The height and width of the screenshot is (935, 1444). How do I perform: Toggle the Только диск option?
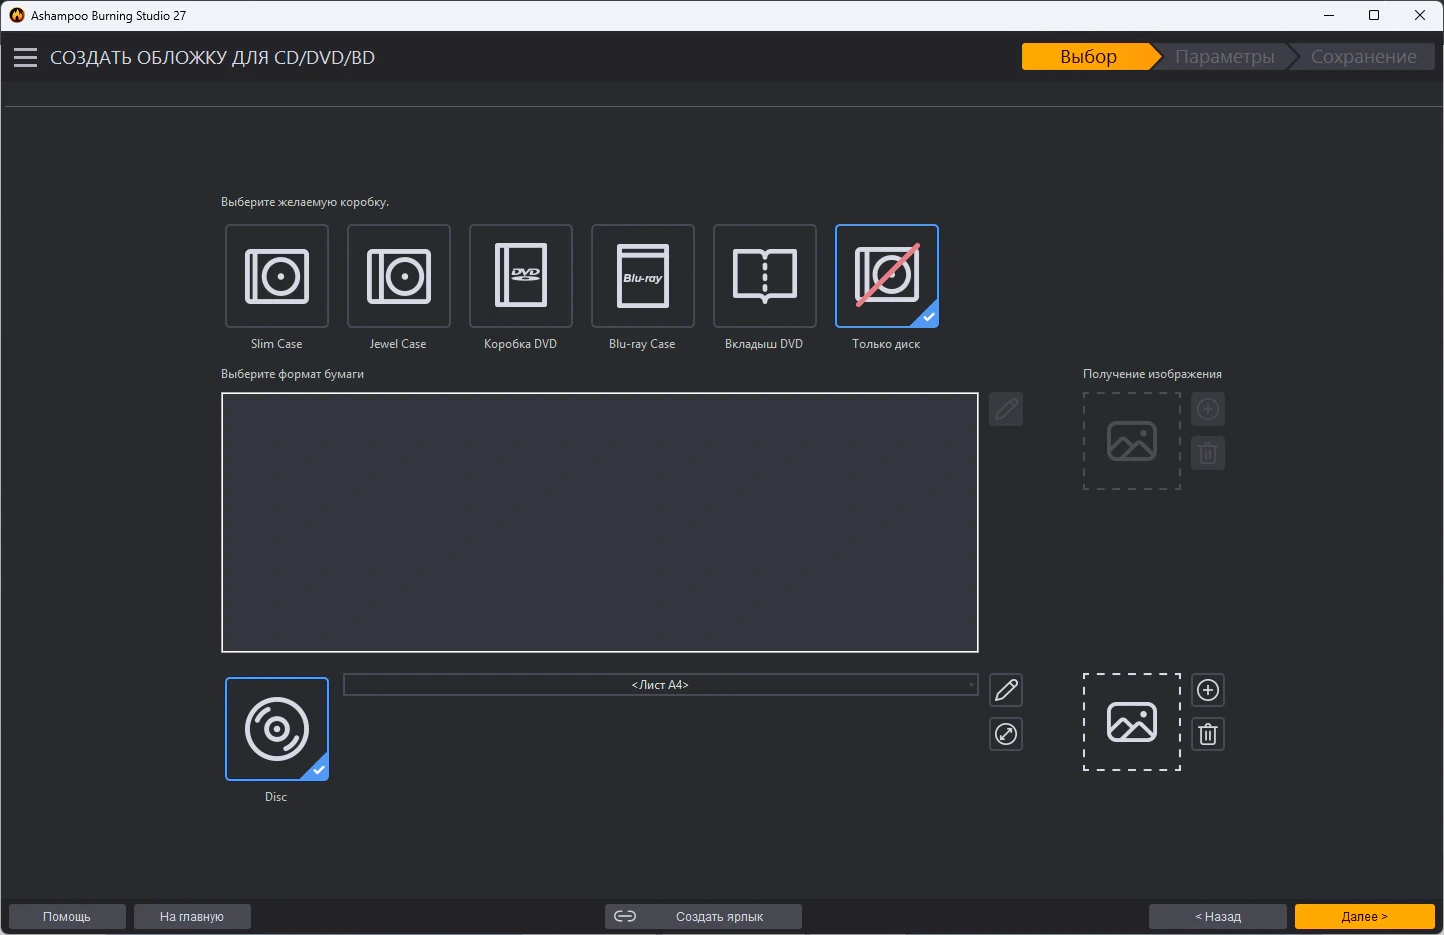pyautogui.click(x=887, y=276)
